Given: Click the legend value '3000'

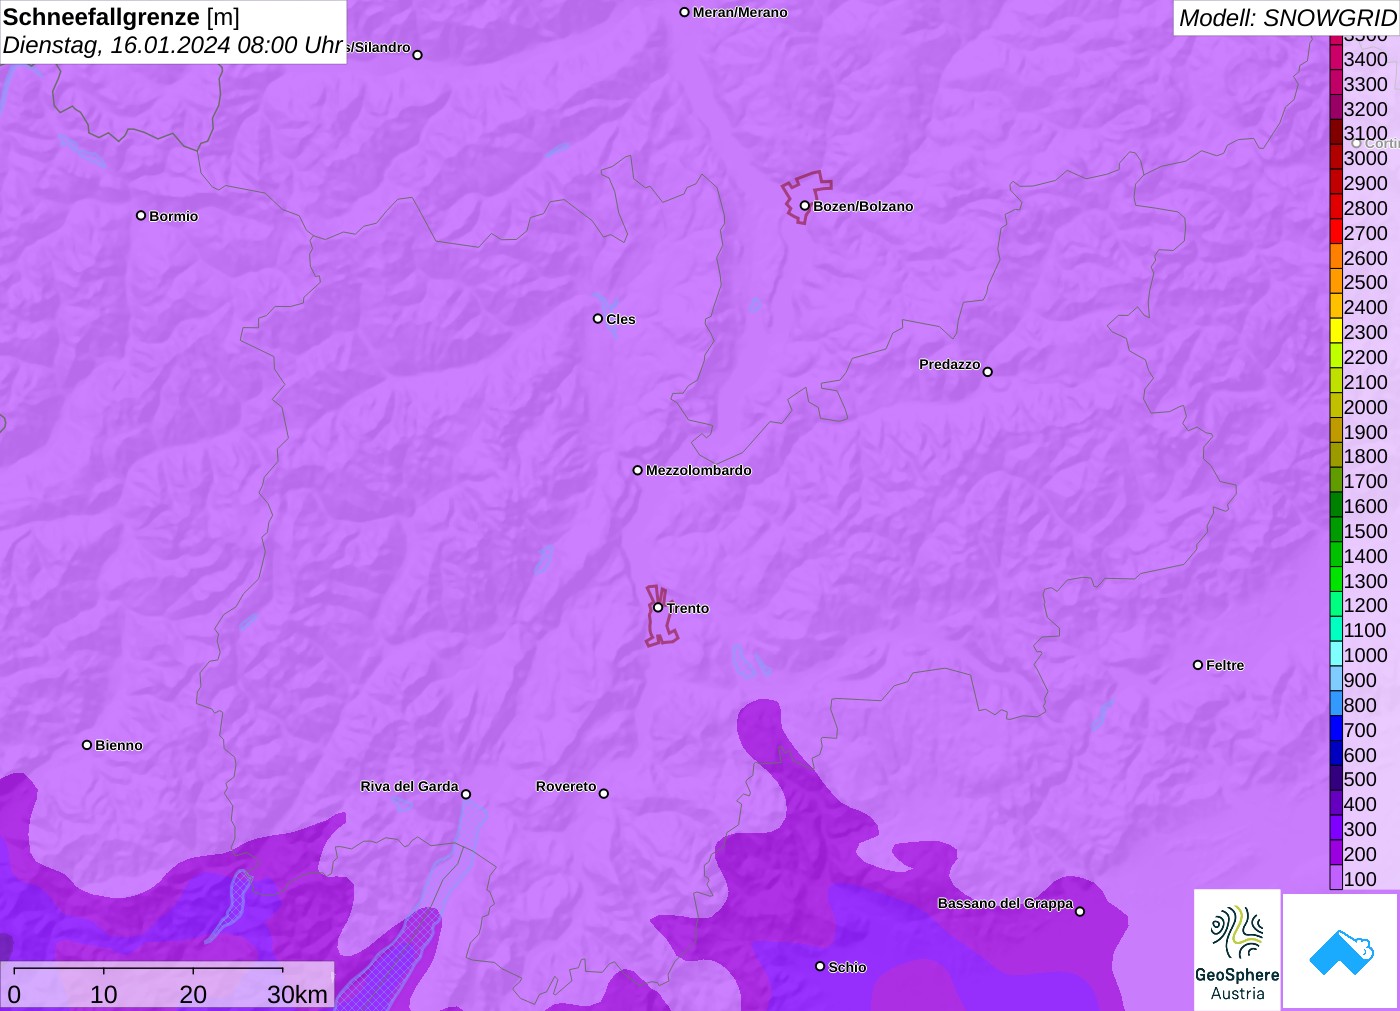Looking at the screenshot, I should [1366, 158].
